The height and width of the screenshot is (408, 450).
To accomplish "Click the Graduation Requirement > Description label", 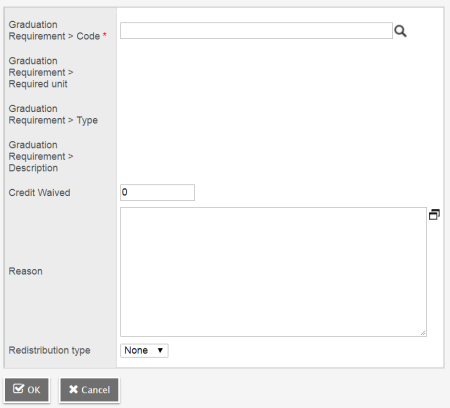I will [41, 156].
